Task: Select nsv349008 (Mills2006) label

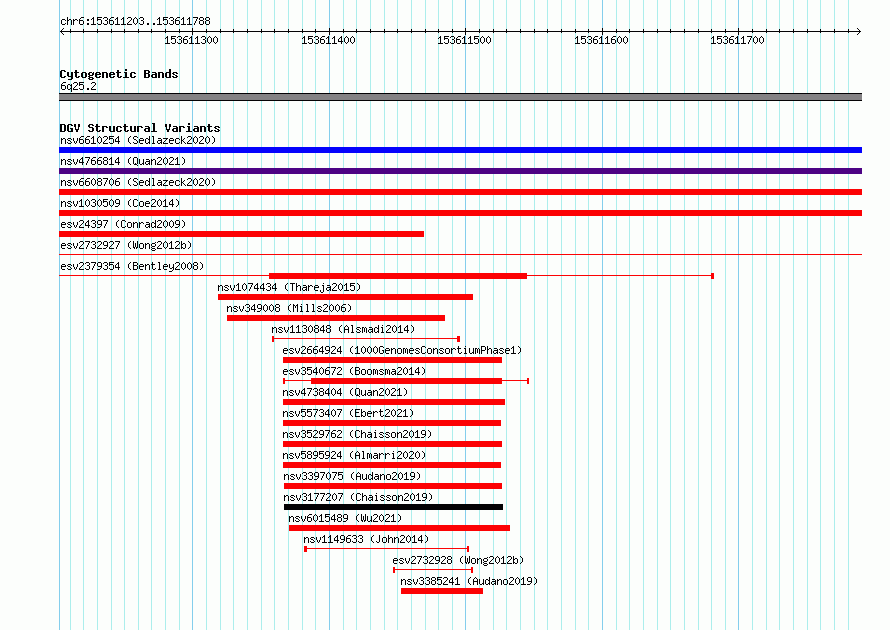Action: coord(289,308)
